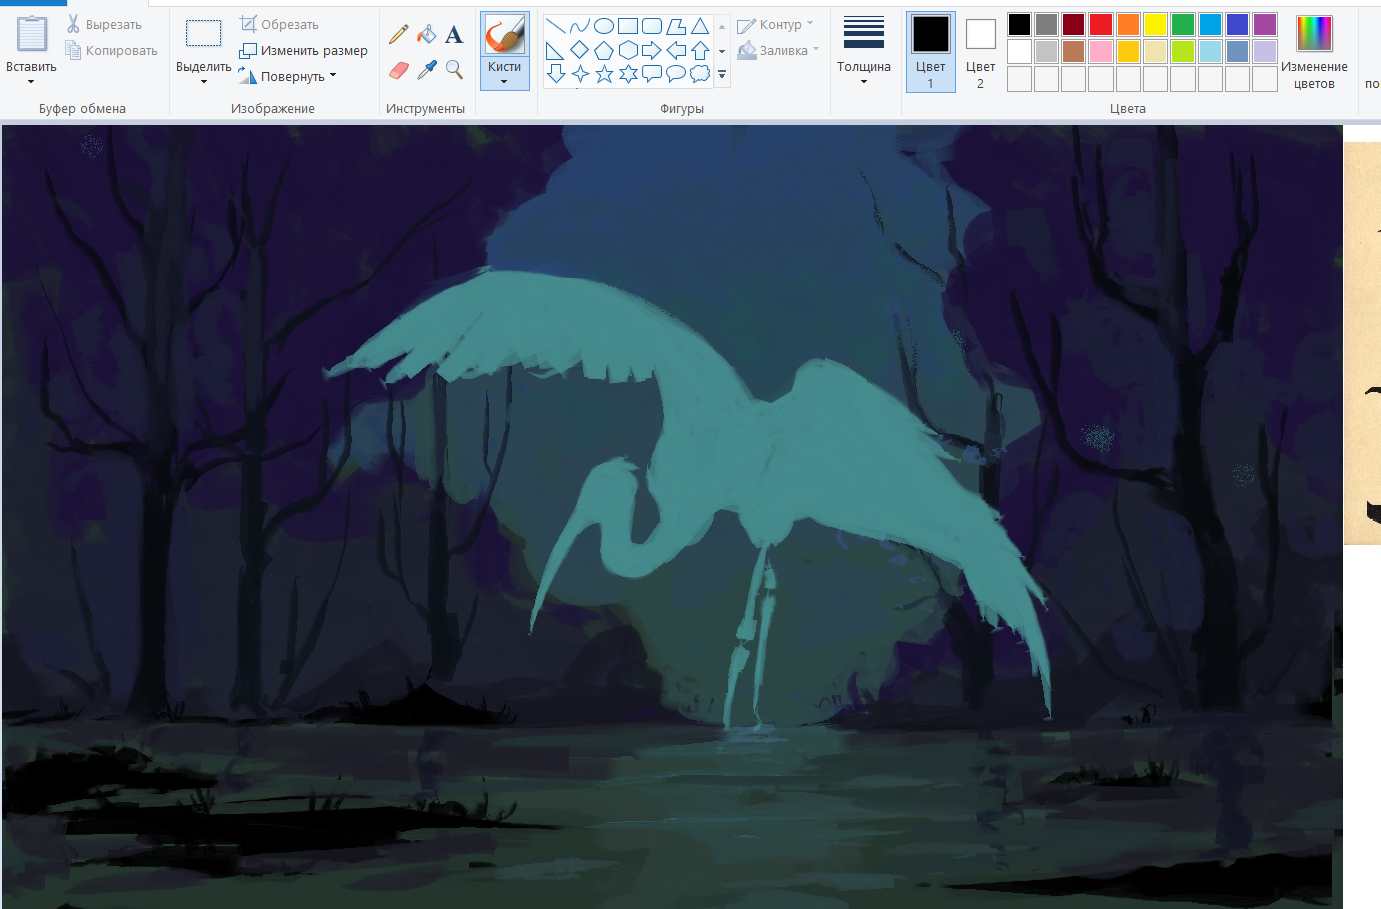Choose the polygon shape
The image size is (1381, 909).
click(676, 26)
